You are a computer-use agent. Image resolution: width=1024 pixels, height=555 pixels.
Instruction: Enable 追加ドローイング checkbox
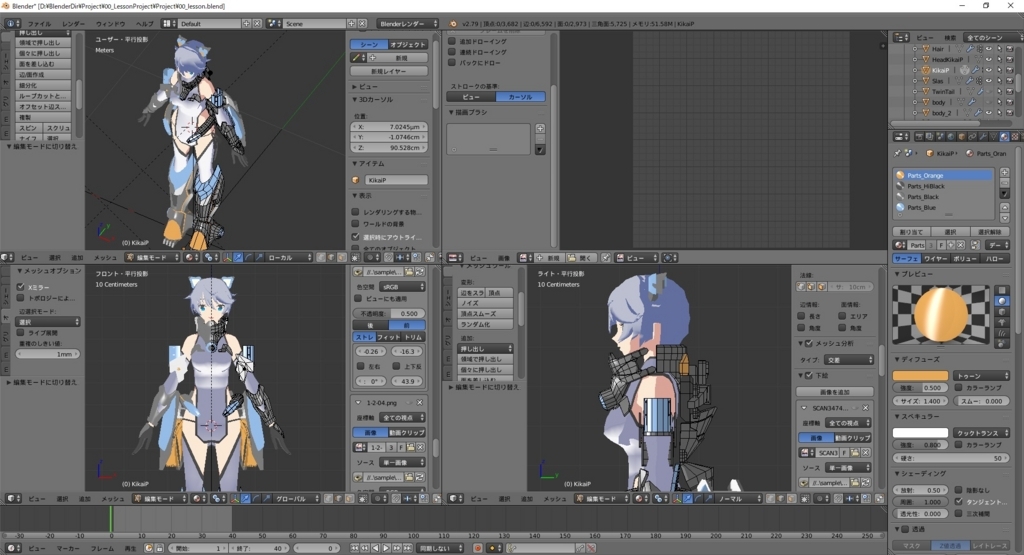click(452, 41)
